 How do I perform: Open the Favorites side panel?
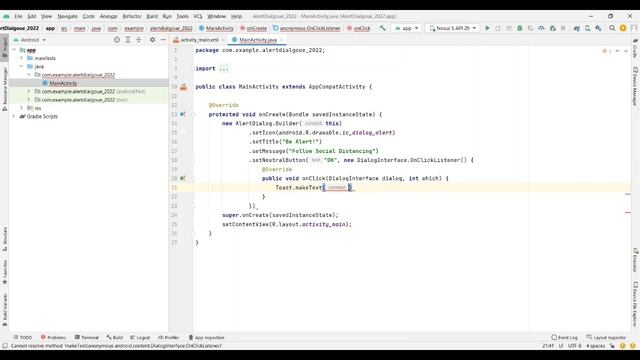click(4, 272)
